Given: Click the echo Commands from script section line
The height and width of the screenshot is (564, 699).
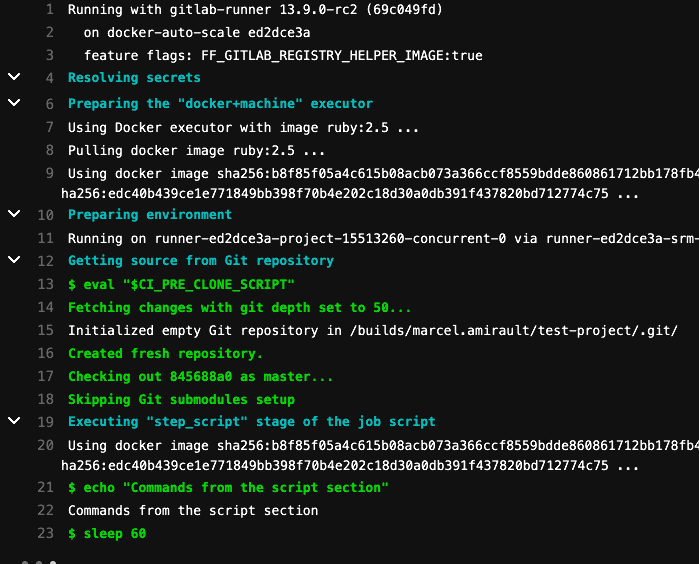Looking at the screenshot, I should pos(228,487).
